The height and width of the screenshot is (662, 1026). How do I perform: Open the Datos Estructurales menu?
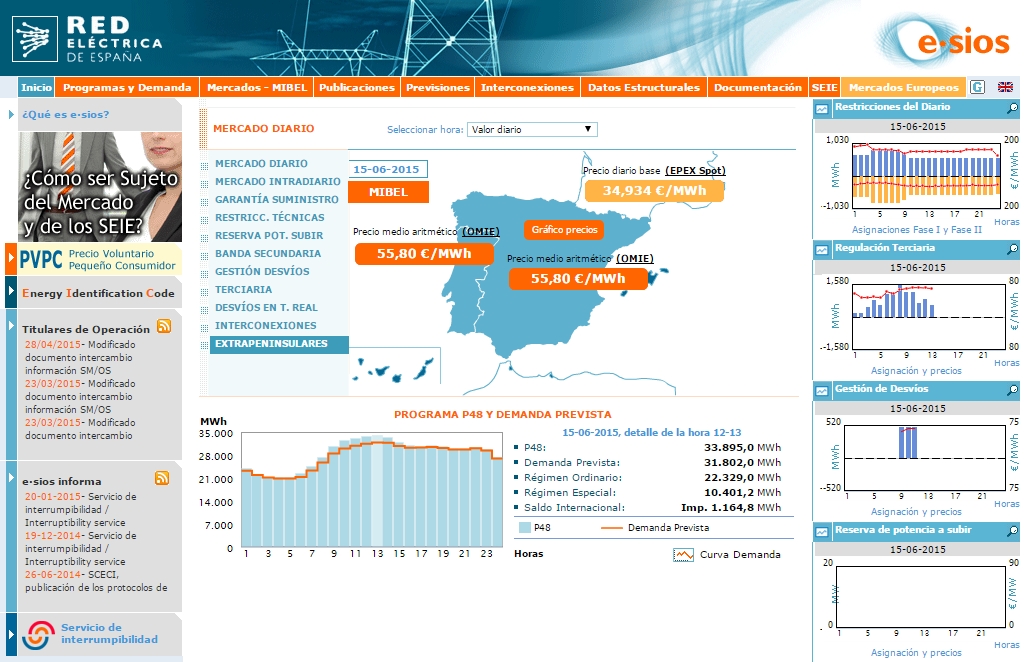coord(644,87)
